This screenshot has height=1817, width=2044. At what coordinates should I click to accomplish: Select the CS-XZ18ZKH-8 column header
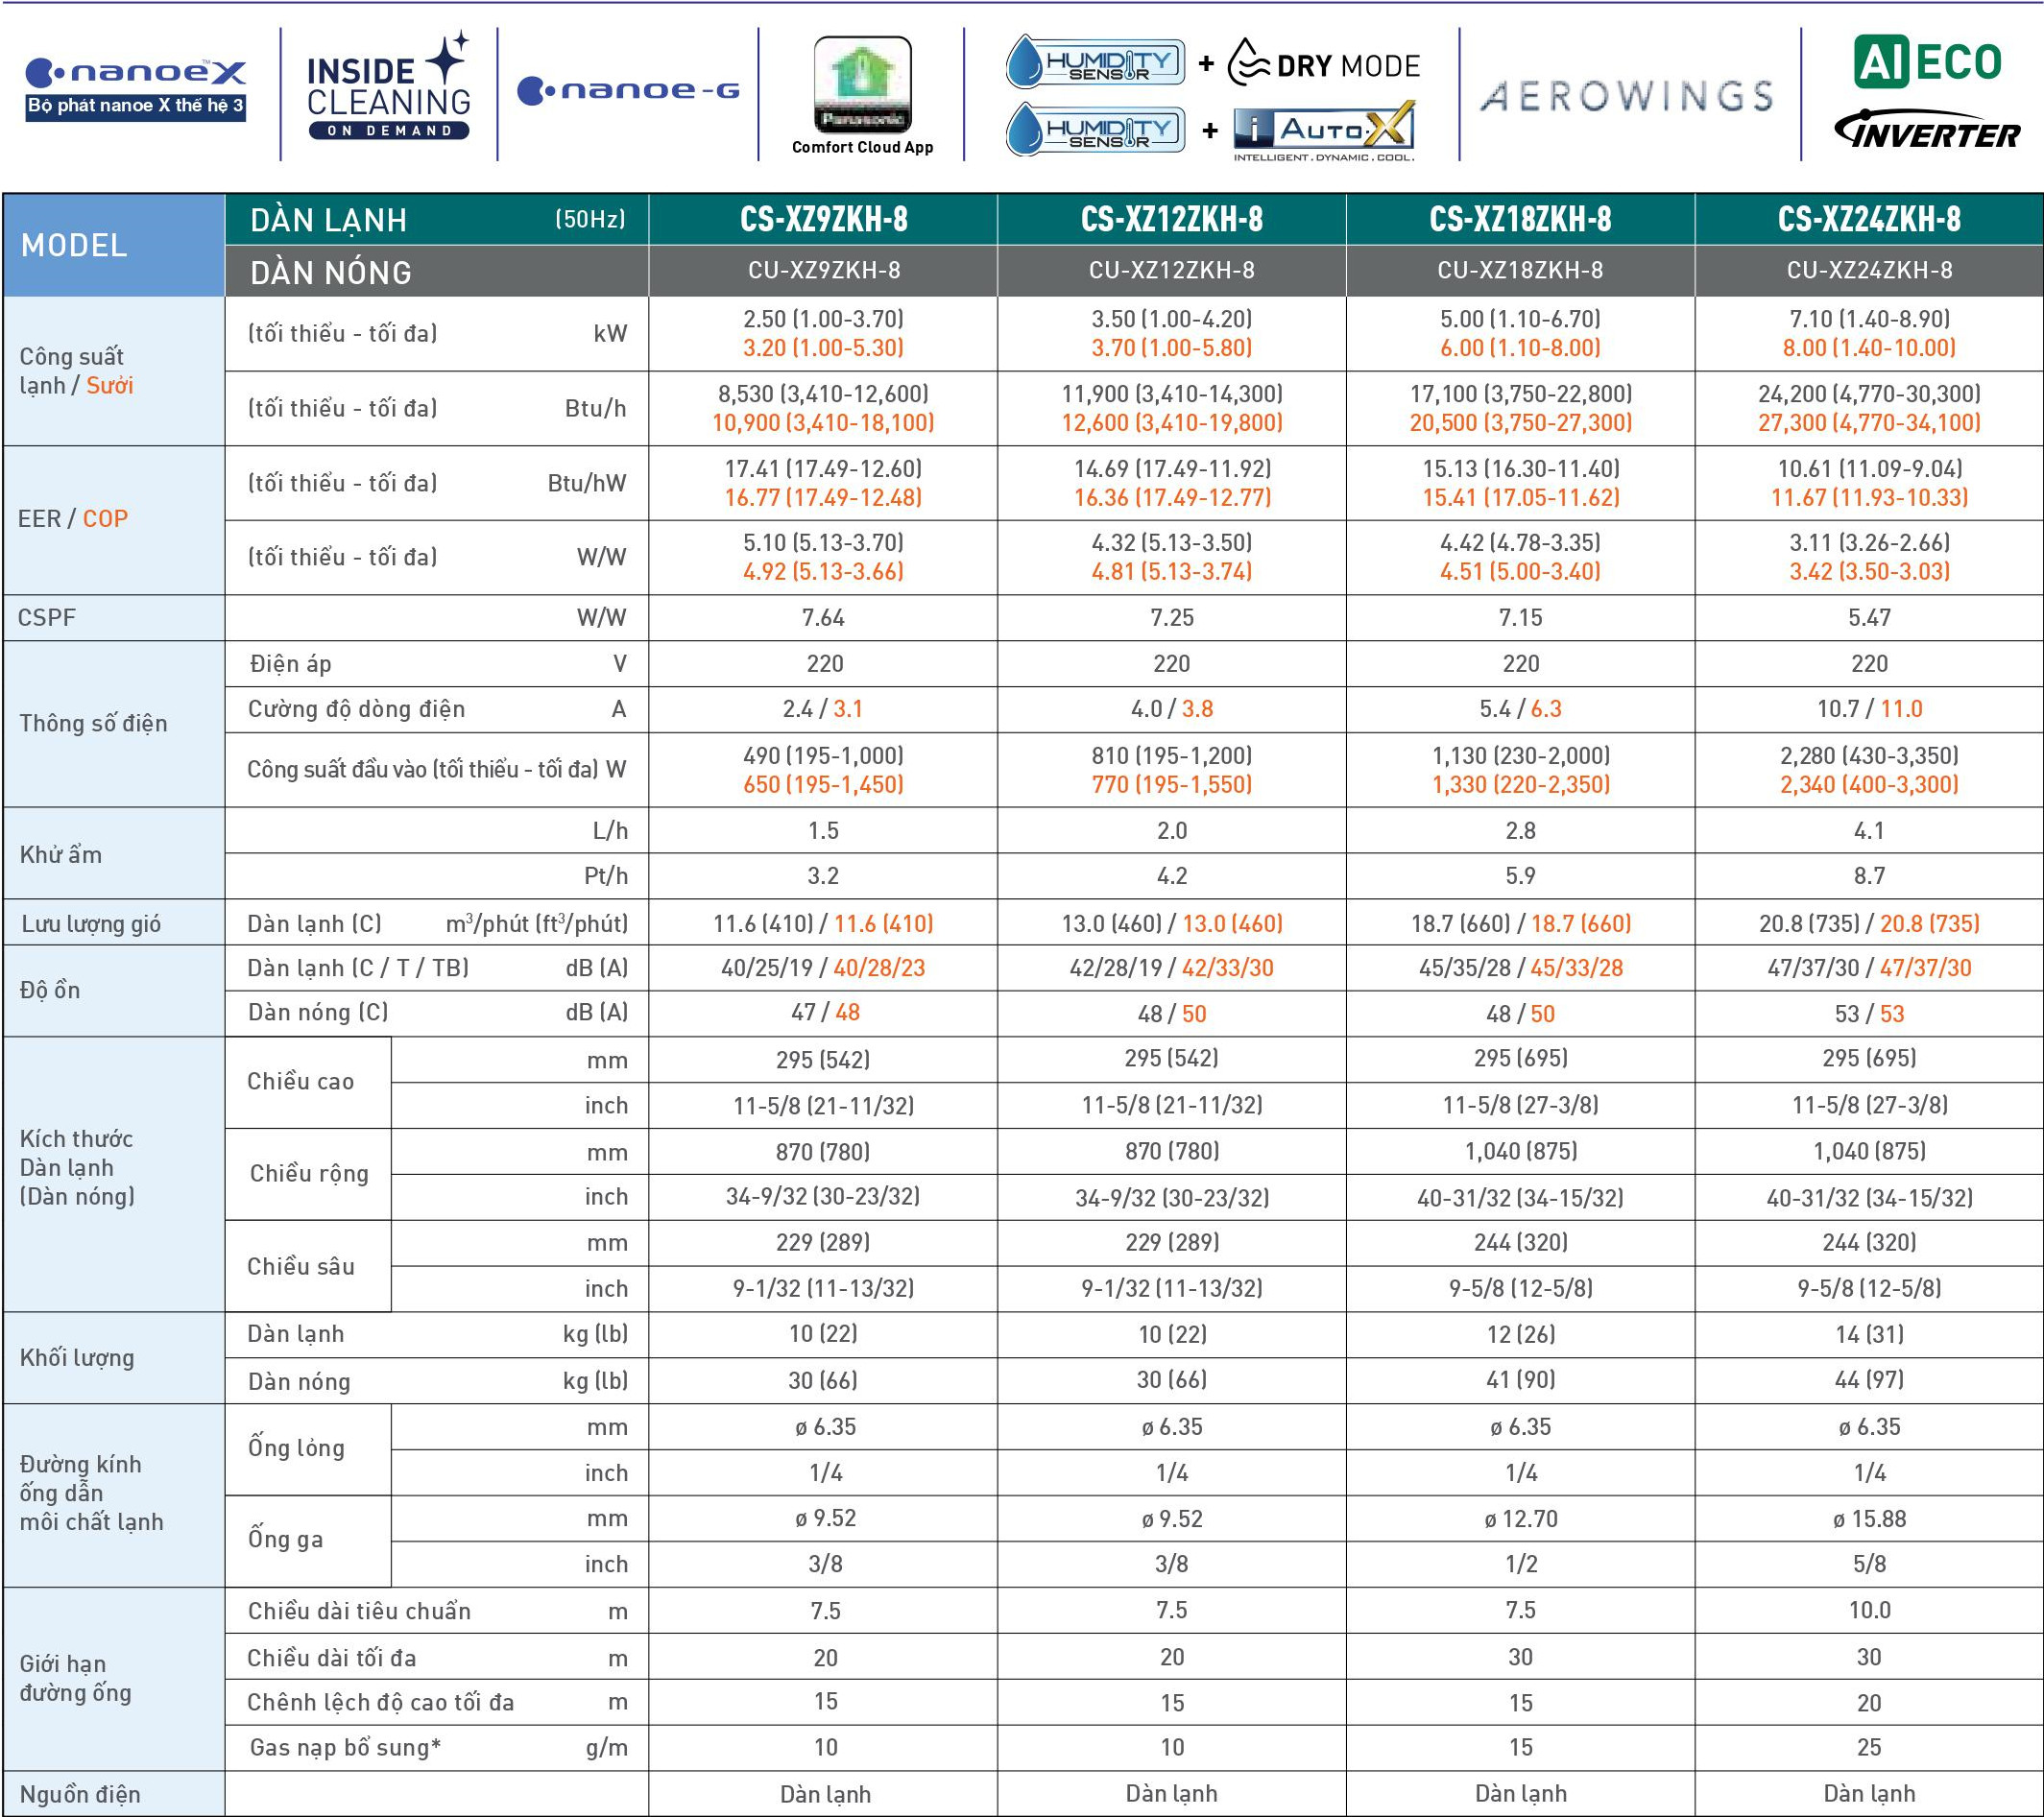coord(1520,219)
